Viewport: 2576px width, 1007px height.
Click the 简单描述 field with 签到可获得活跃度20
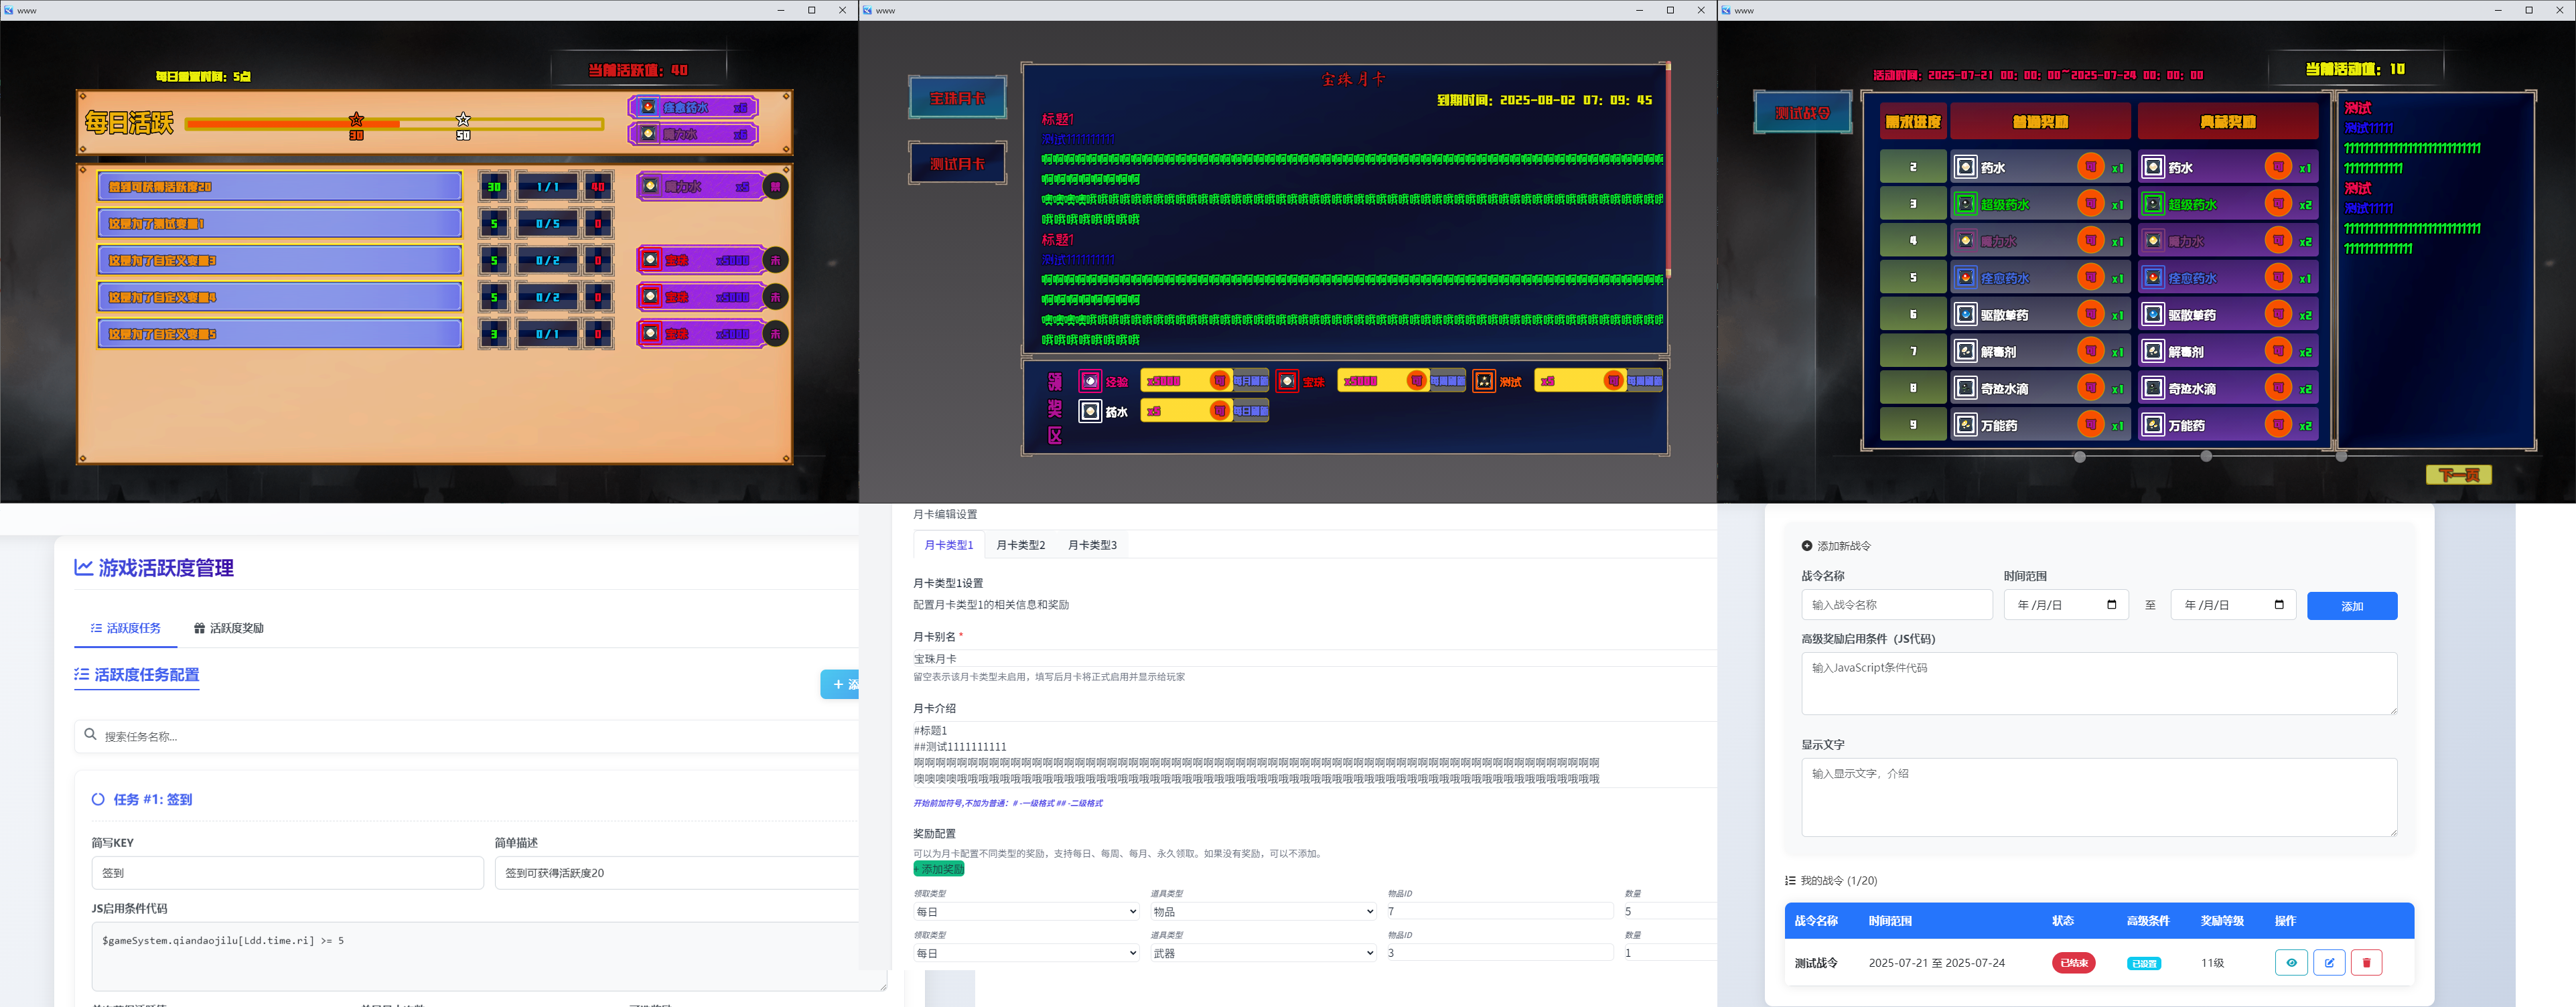678,873
